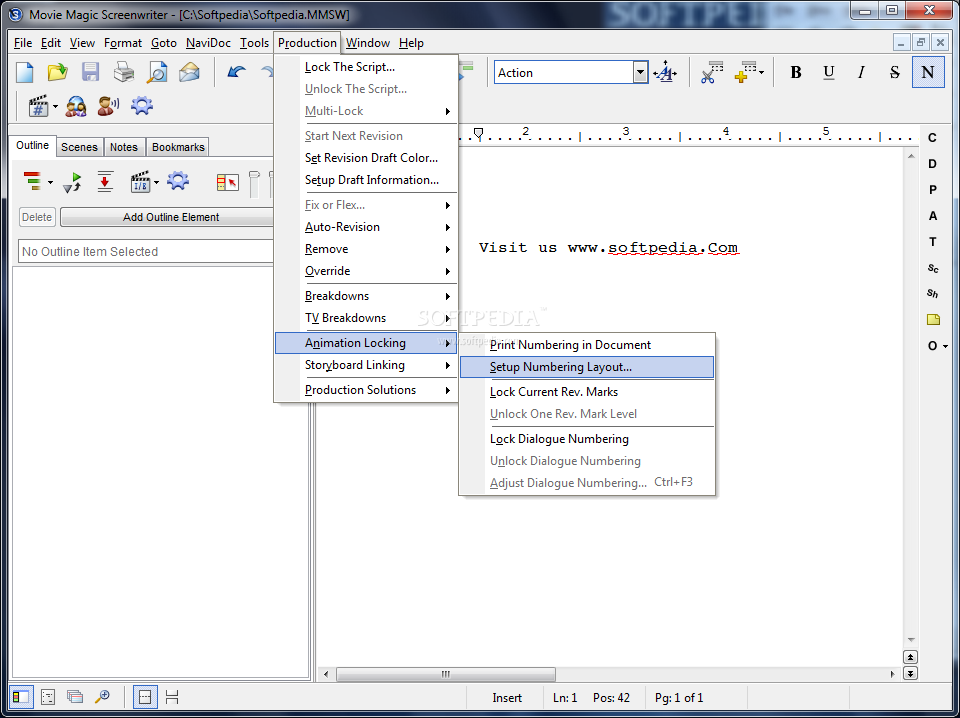The height and width of the screenshot is (718, 960).
Task: Toggle NaviDoc panel view icon in status bar
Action: click(x=20, y=697)
